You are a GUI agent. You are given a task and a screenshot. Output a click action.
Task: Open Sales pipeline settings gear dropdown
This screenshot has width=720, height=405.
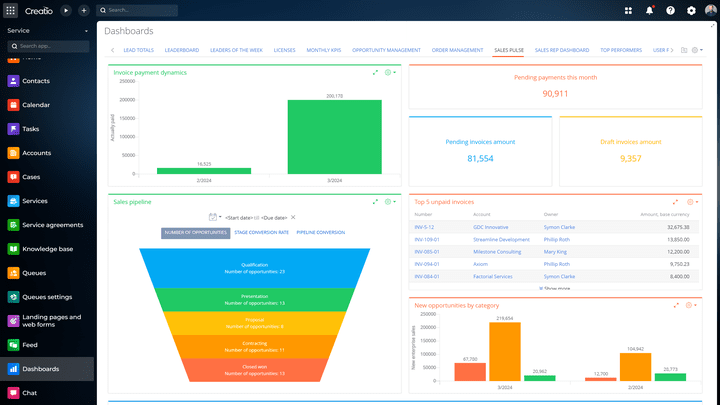pyautogui.click(x=390, y=202)
